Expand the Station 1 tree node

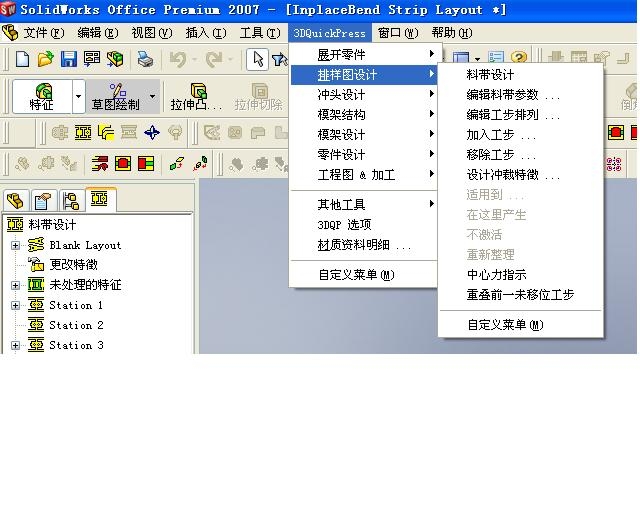coord(16,305)
